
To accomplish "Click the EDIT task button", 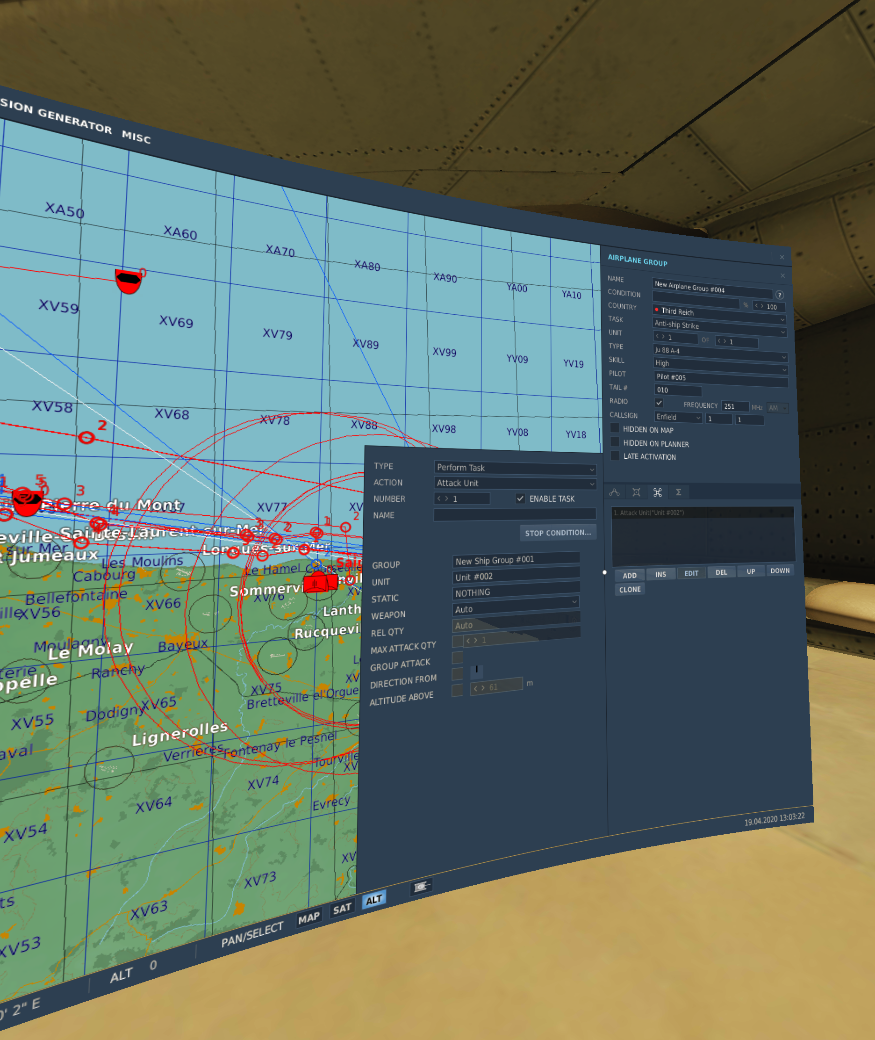I will (x=691, y=573).
